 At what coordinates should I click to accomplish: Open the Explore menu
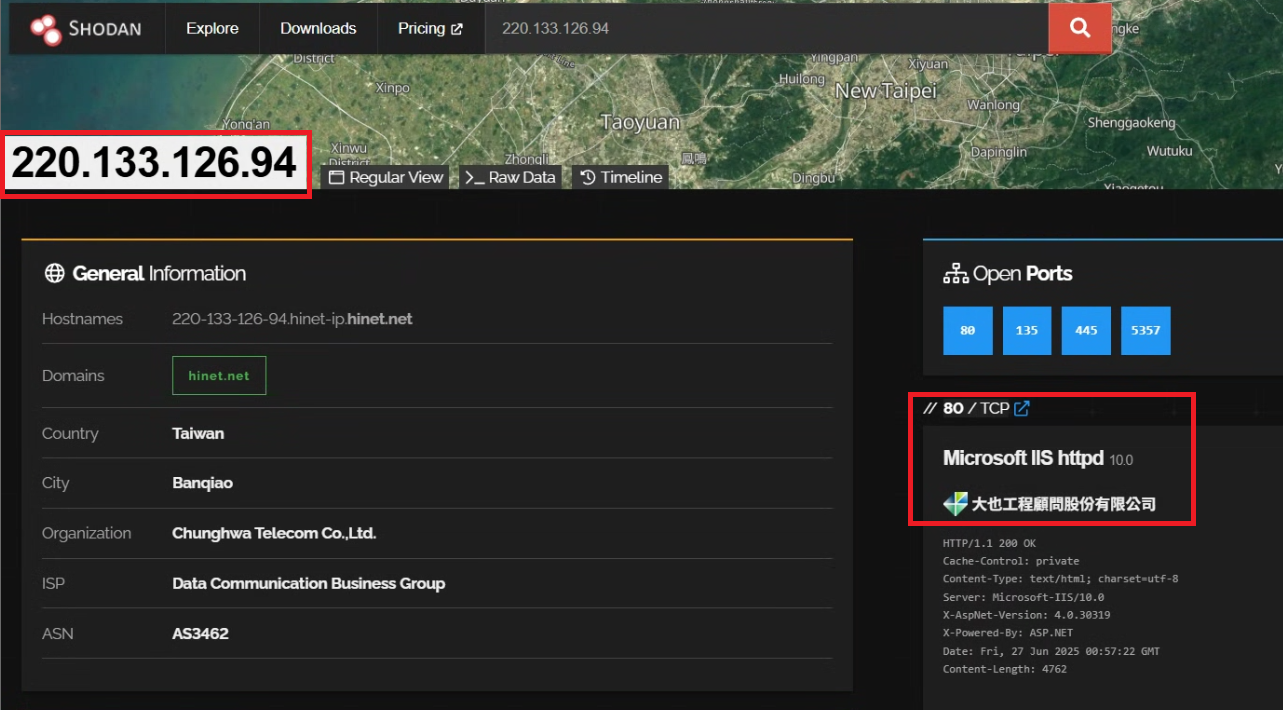(212, 28)
